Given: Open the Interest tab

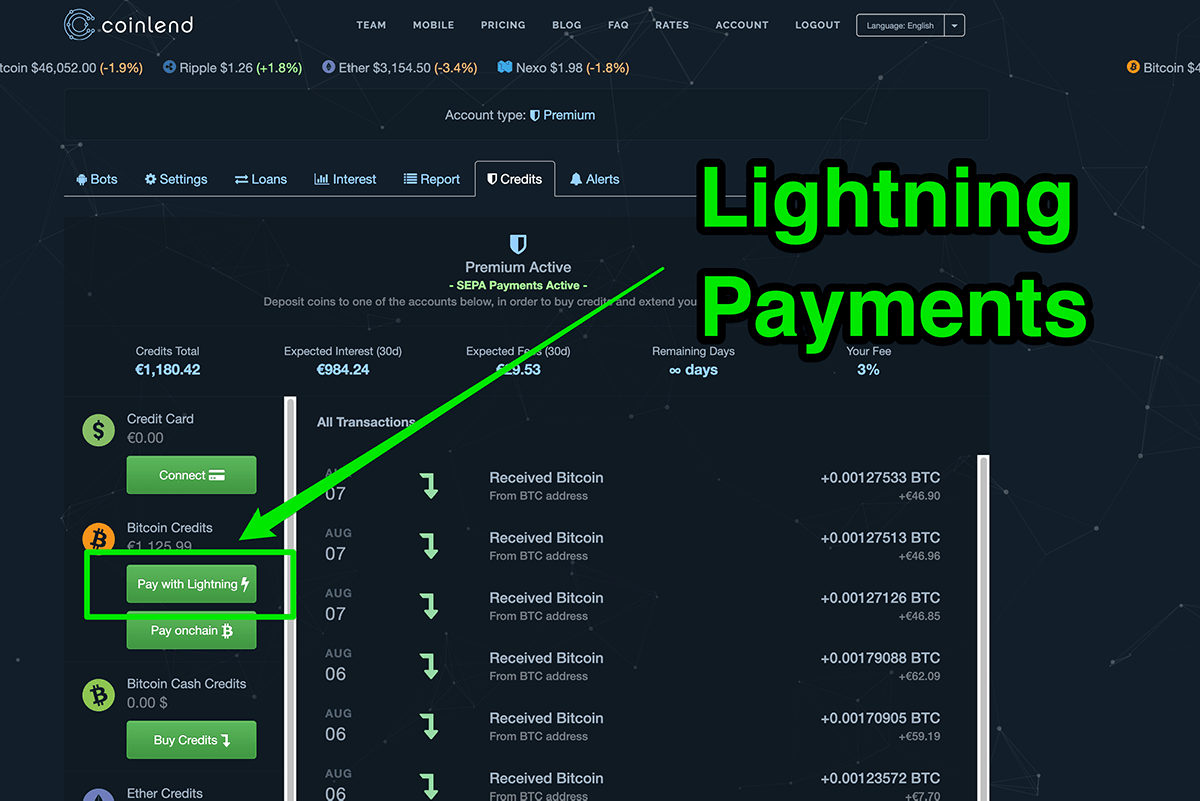Looking at the screenshot, I should click(x=345, y=179).
